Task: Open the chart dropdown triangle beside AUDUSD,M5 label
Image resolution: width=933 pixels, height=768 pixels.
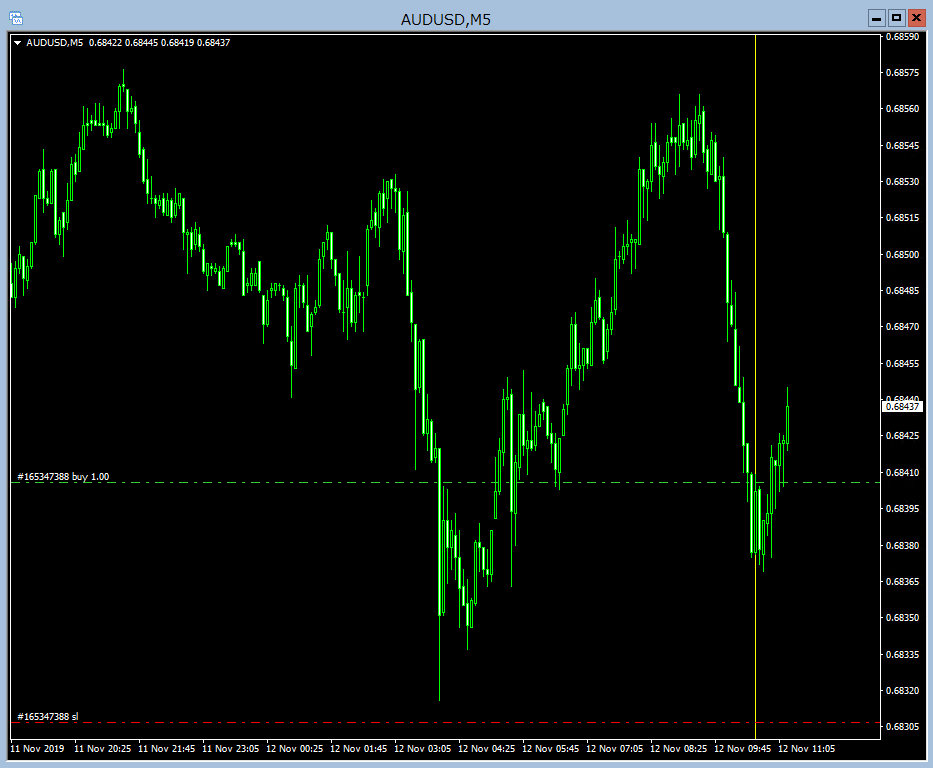Action: click(18, 43)
